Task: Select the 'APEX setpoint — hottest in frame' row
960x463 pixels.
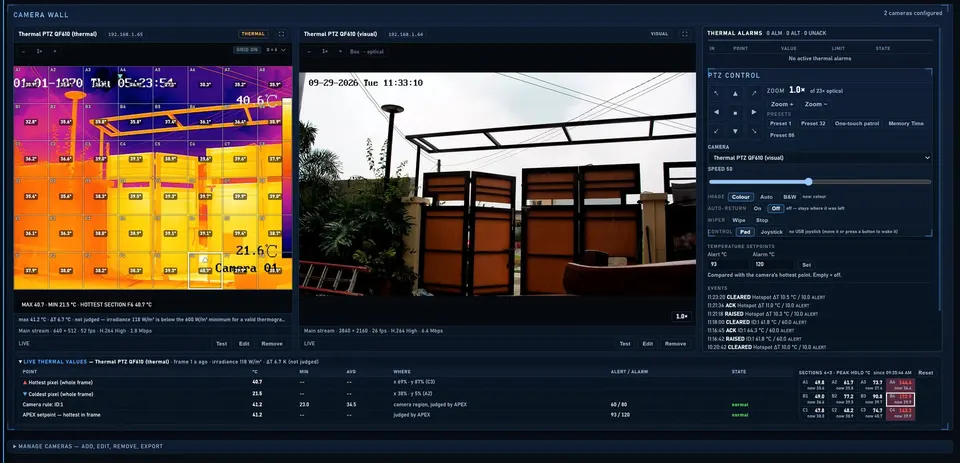Action: tap(404, 415)
